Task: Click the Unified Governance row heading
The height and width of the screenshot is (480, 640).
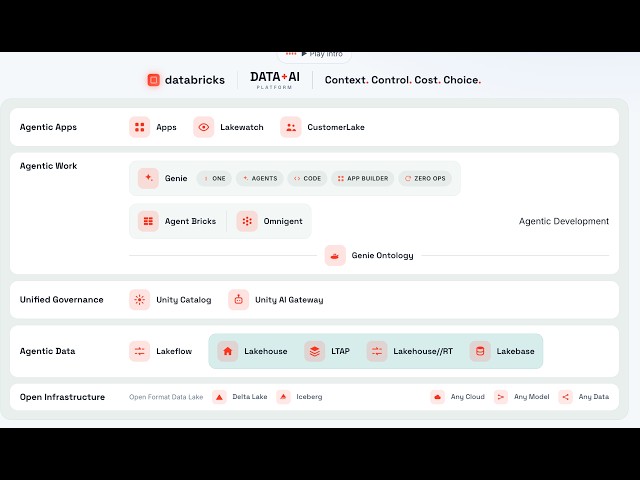Action: coord(62,300)
